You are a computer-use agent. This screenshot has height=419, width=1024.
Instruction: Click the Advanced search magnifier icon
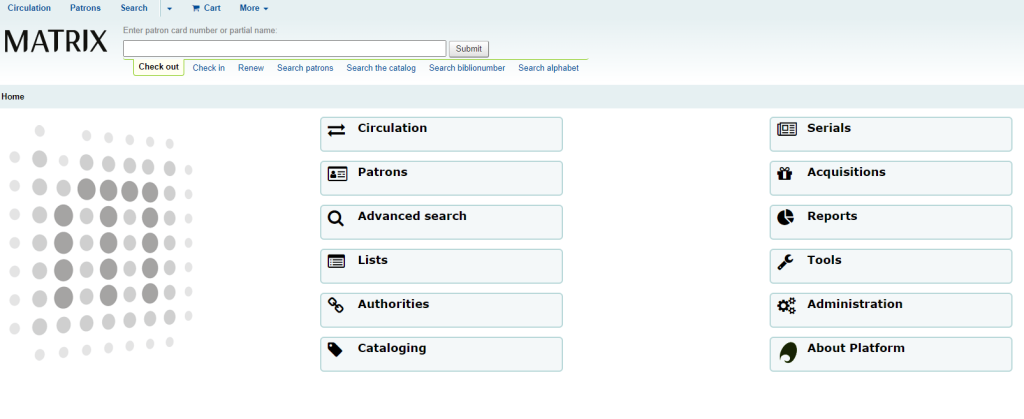click(x=337, y=218)
